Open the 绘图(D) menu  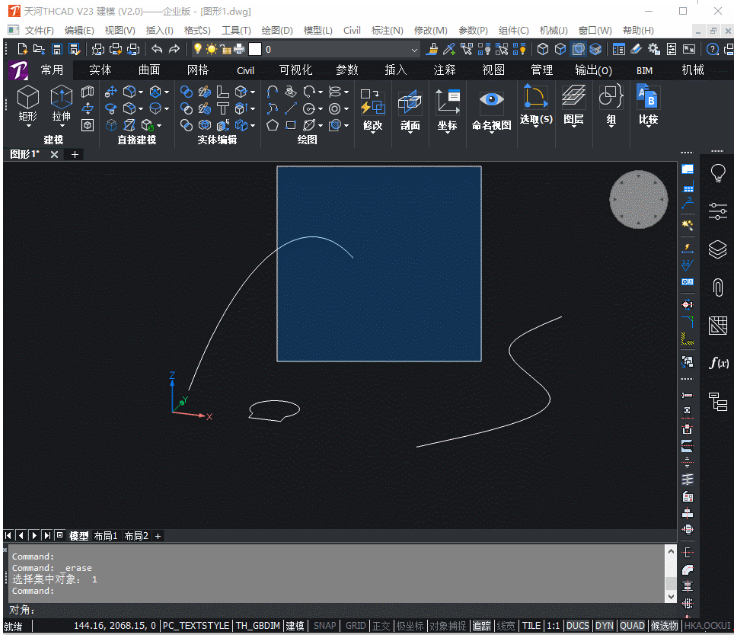coord(277,31)
